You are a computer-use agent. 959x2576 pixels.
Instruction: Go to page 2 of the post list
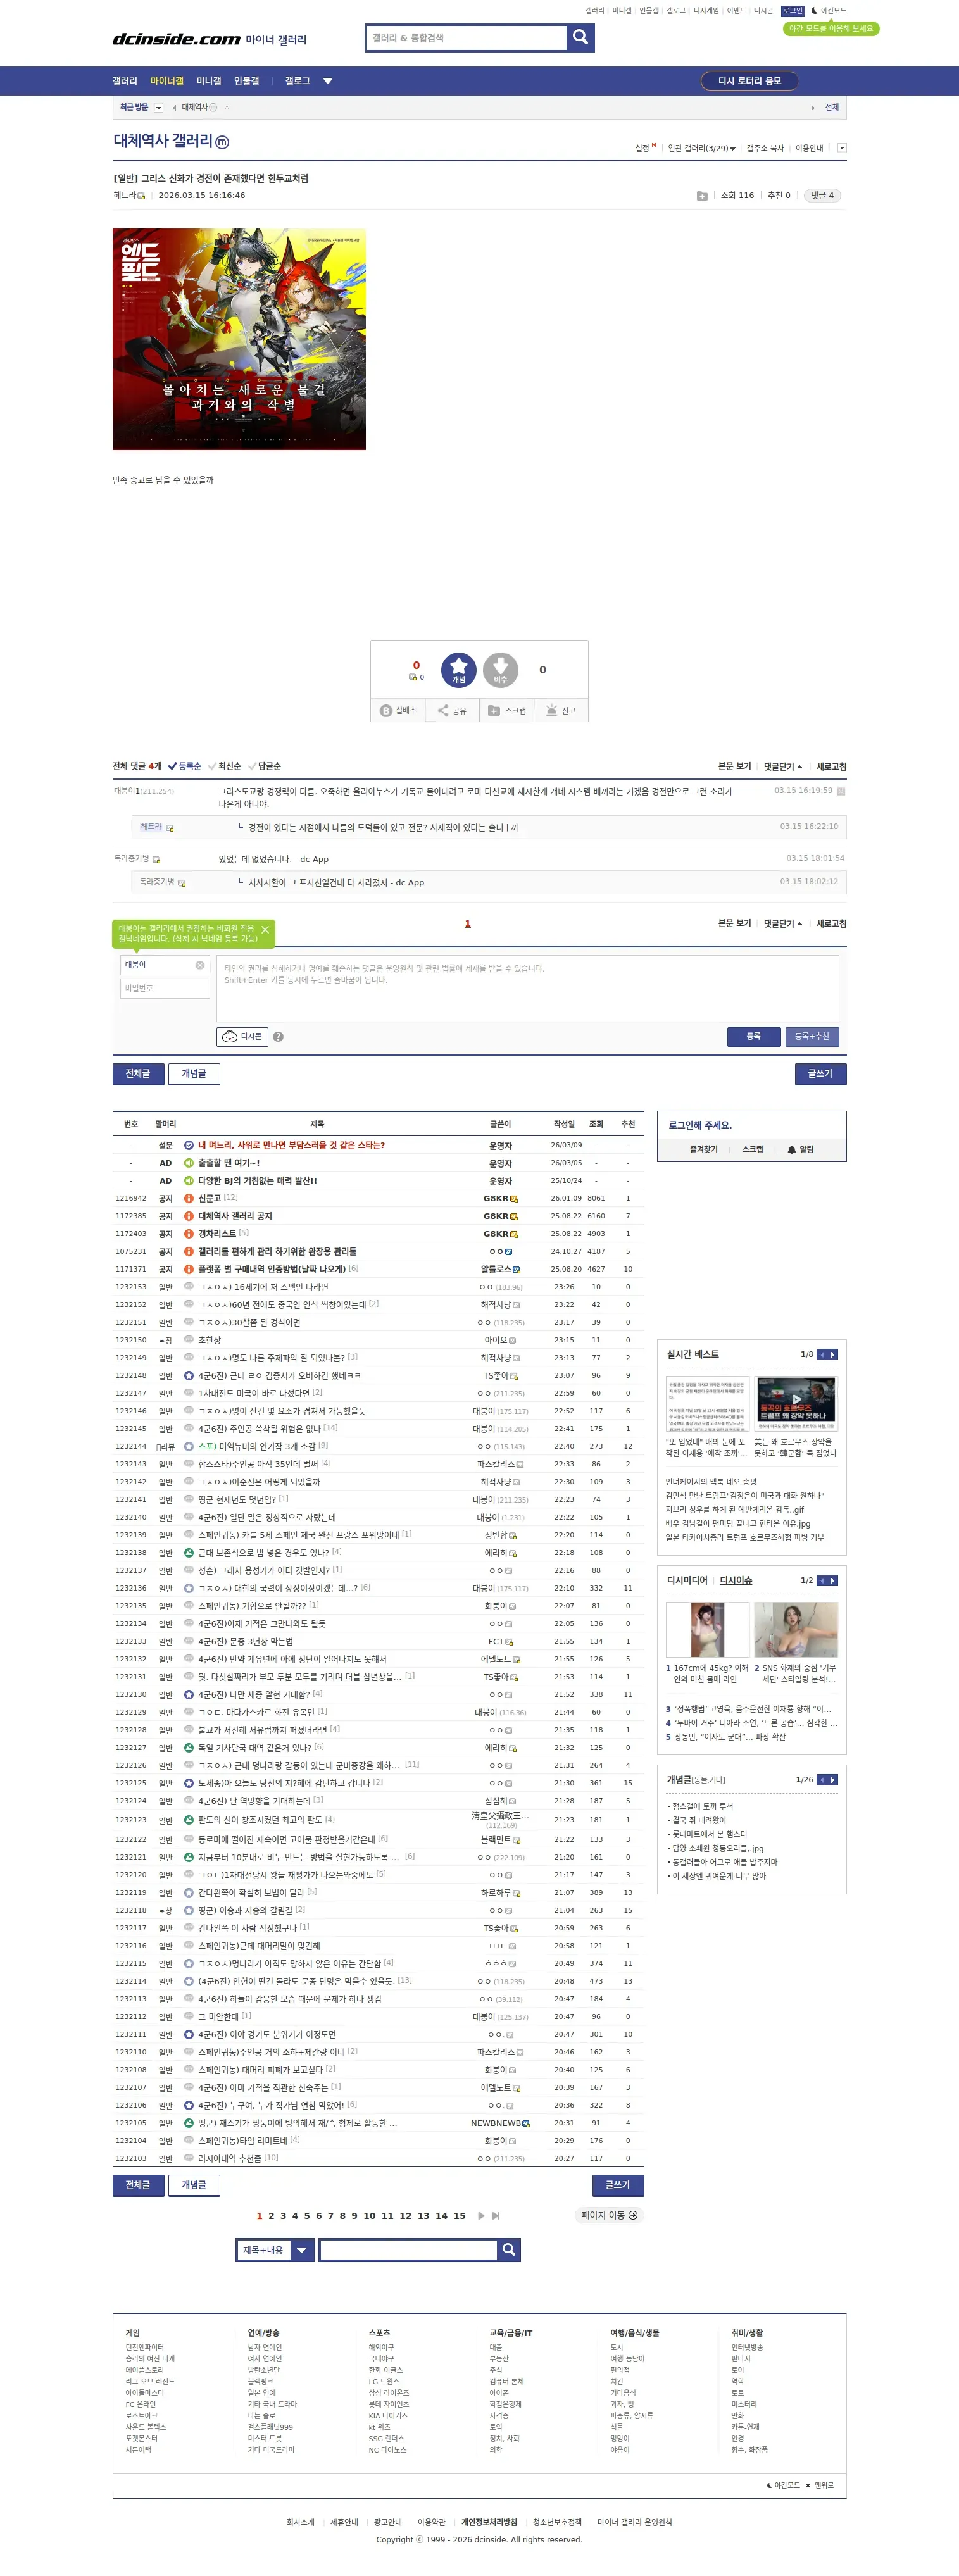click(x=271, y=2216)
